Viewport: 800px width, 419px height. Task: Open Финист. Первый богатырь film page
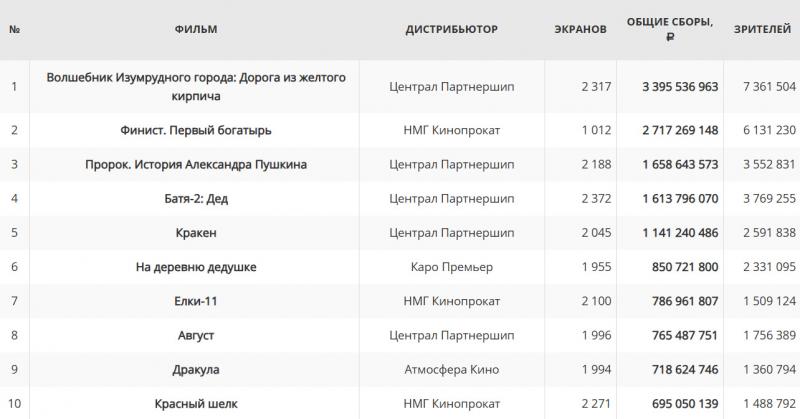(196, 130)
